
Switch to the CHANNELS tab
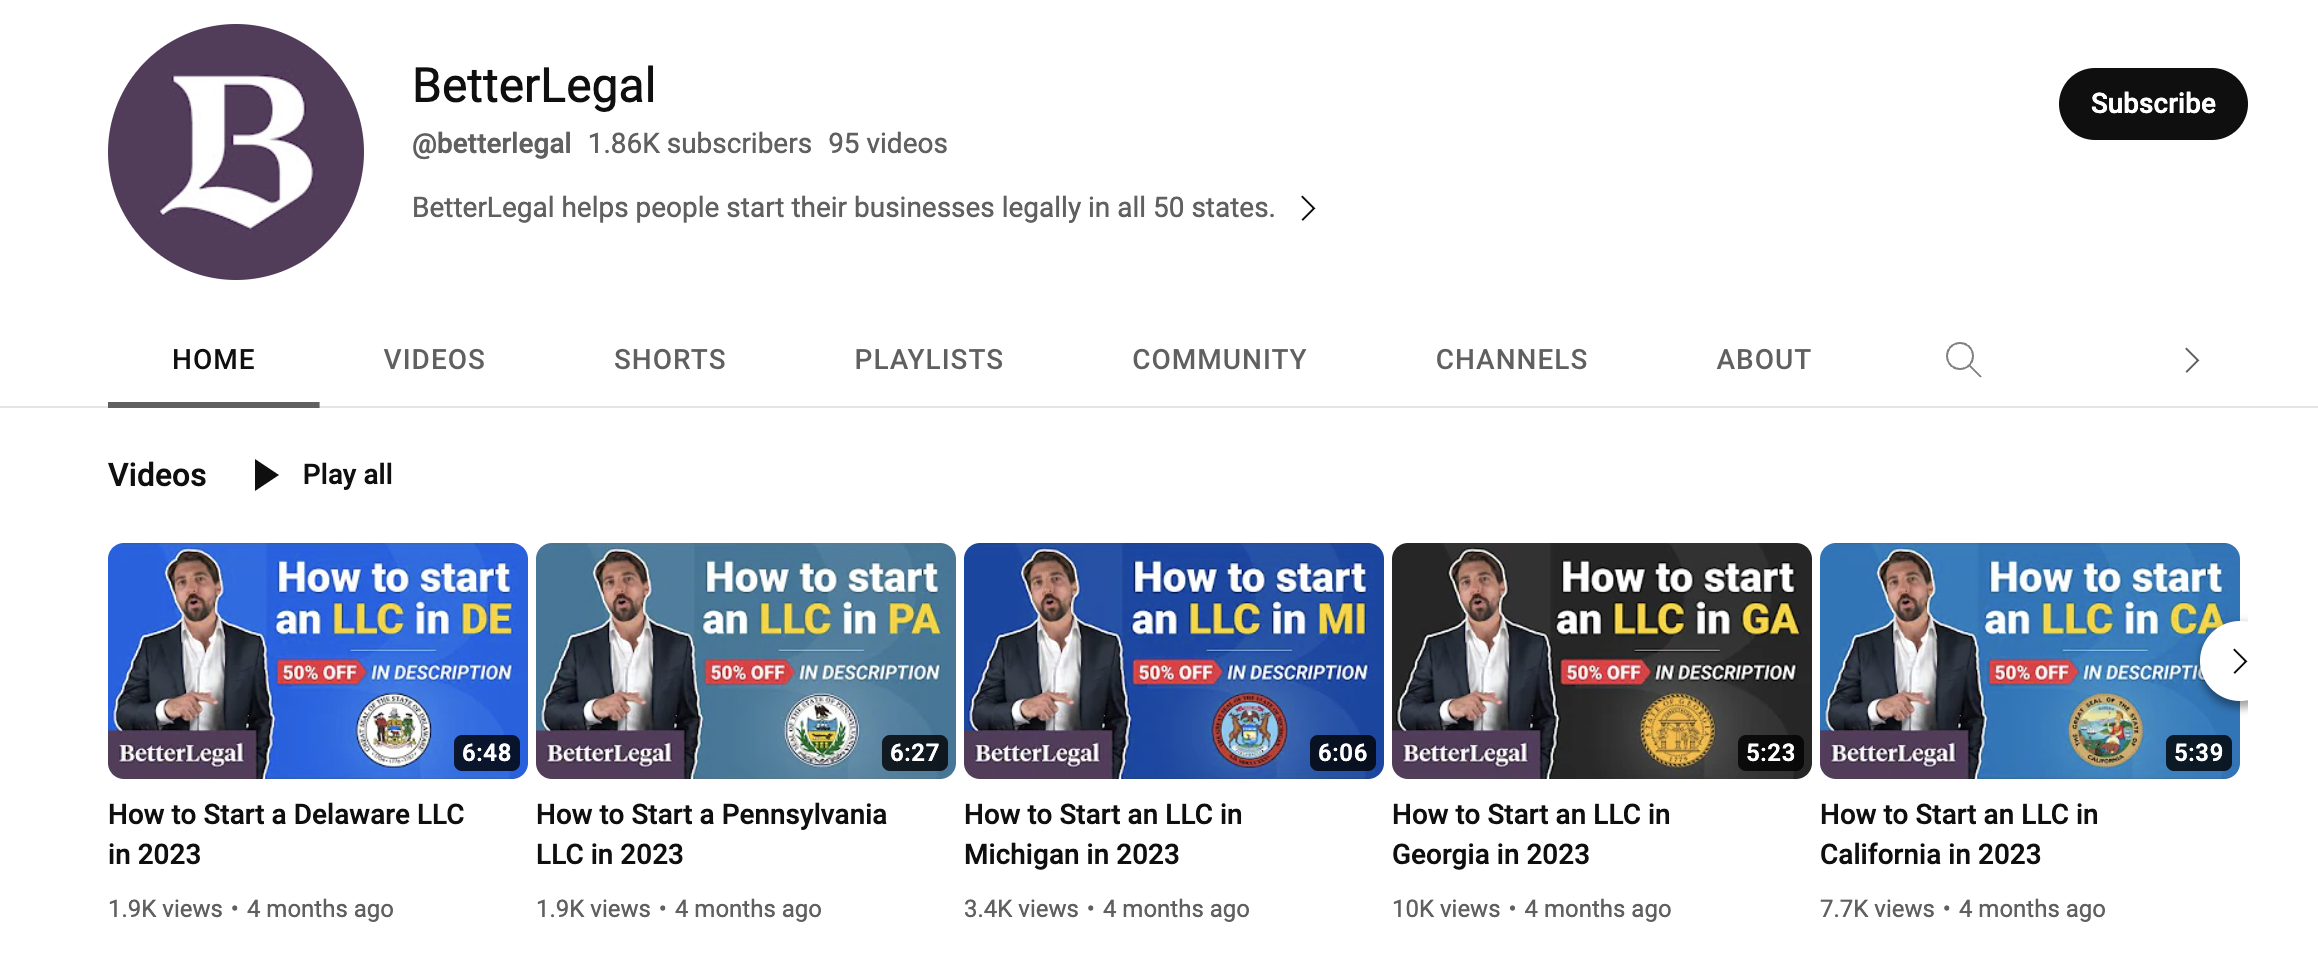[x=1512, y=360]
